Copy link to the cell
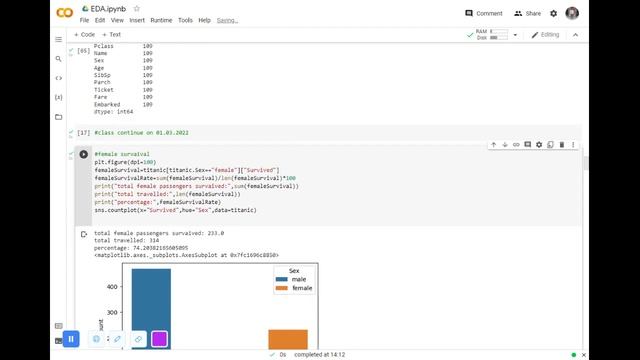 coord(516,144)
